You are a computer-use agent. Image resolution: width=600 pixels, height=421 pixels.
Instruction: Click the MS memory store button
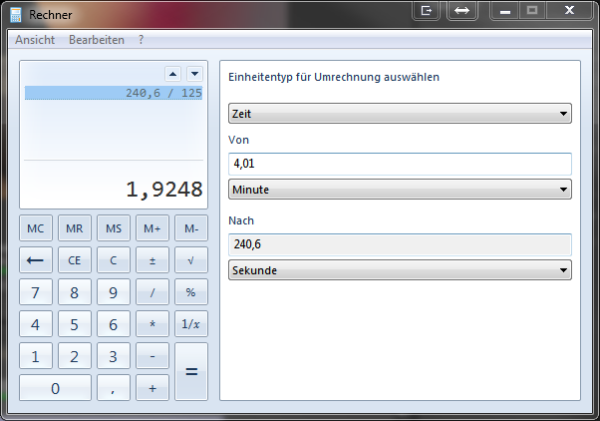click(x=113, y=228)
